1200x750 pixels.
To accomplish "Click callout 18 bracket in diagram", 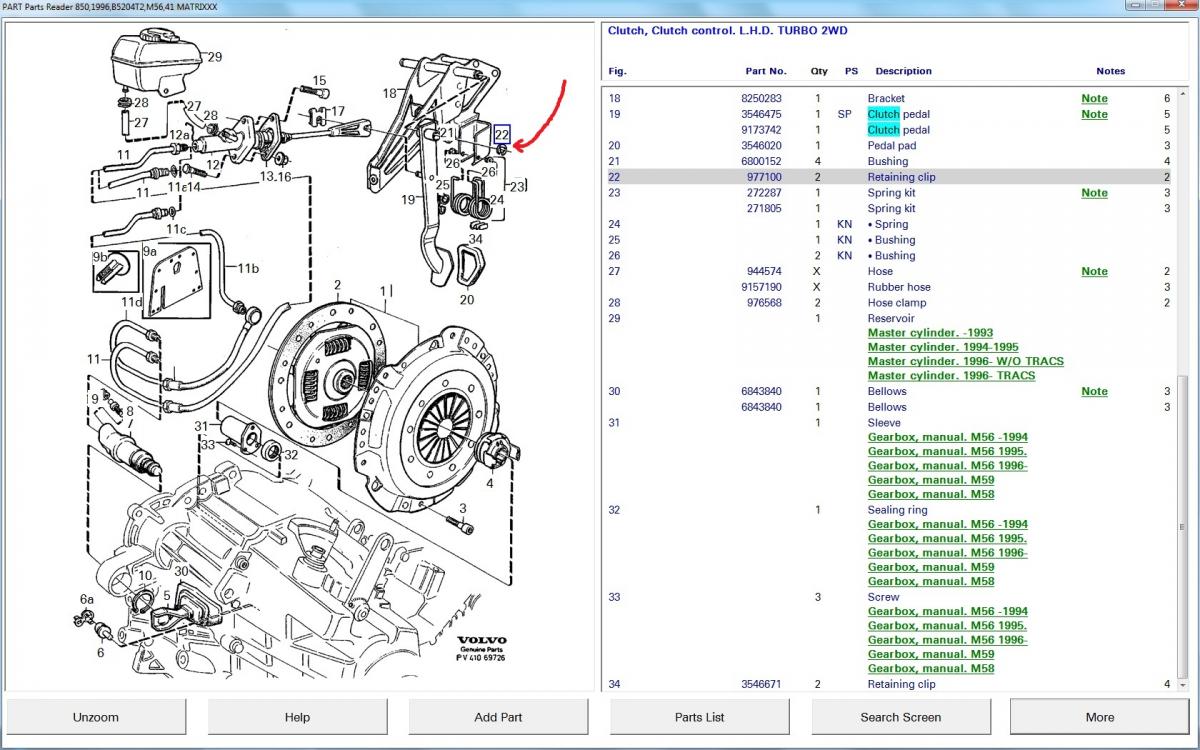I will click(390, 92).
